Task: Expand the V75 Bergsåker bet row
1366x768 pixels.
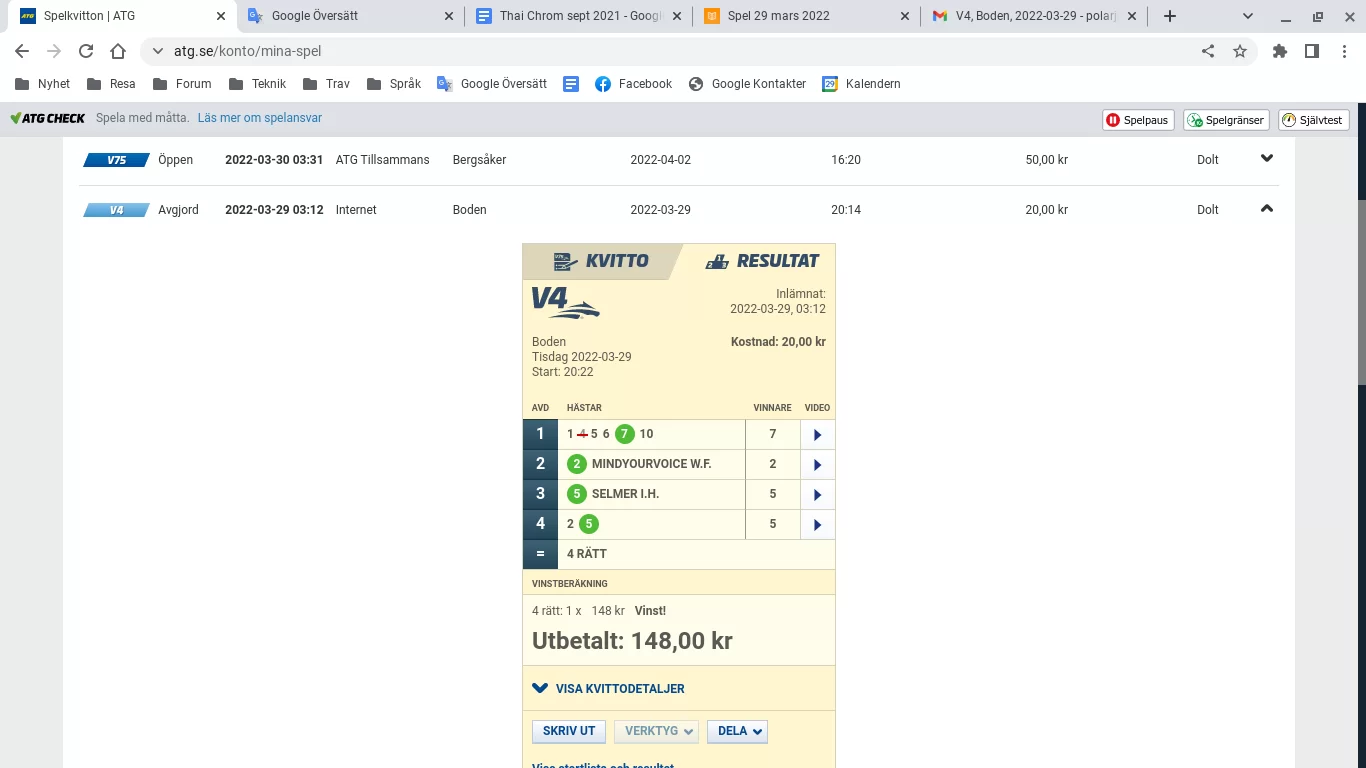Action: coord(1266,158)
